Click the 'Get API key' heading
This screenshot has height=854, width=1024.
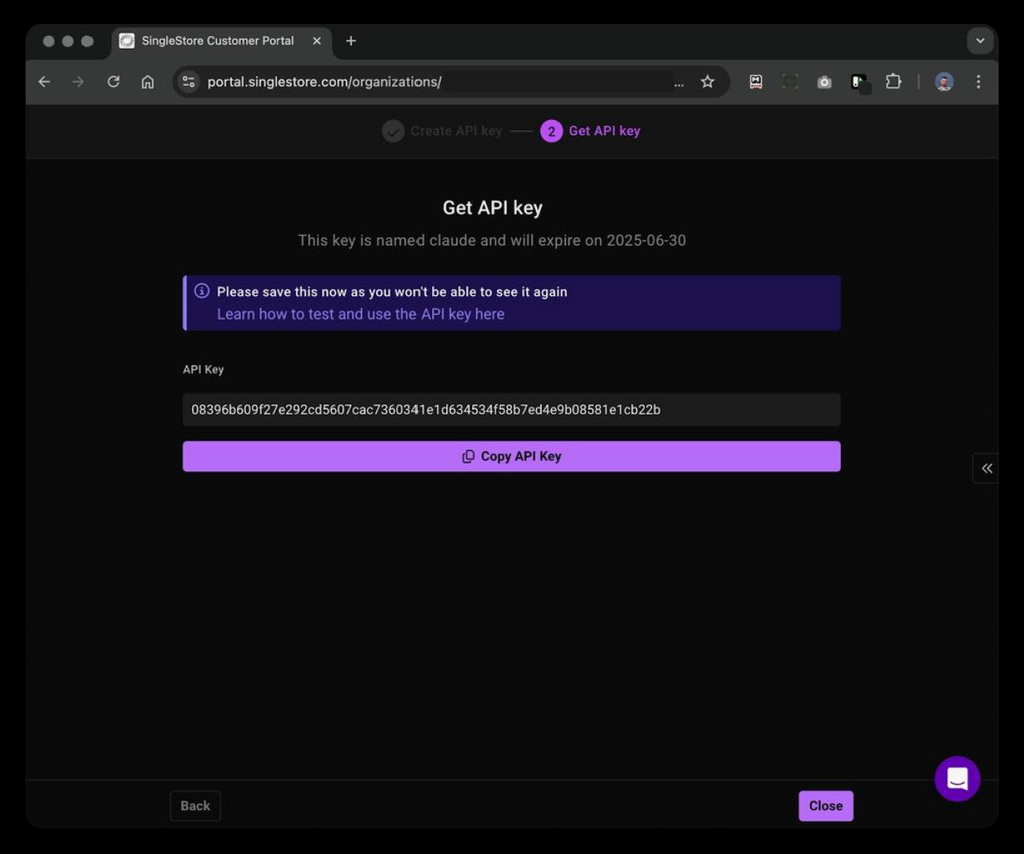coord(492,208)
